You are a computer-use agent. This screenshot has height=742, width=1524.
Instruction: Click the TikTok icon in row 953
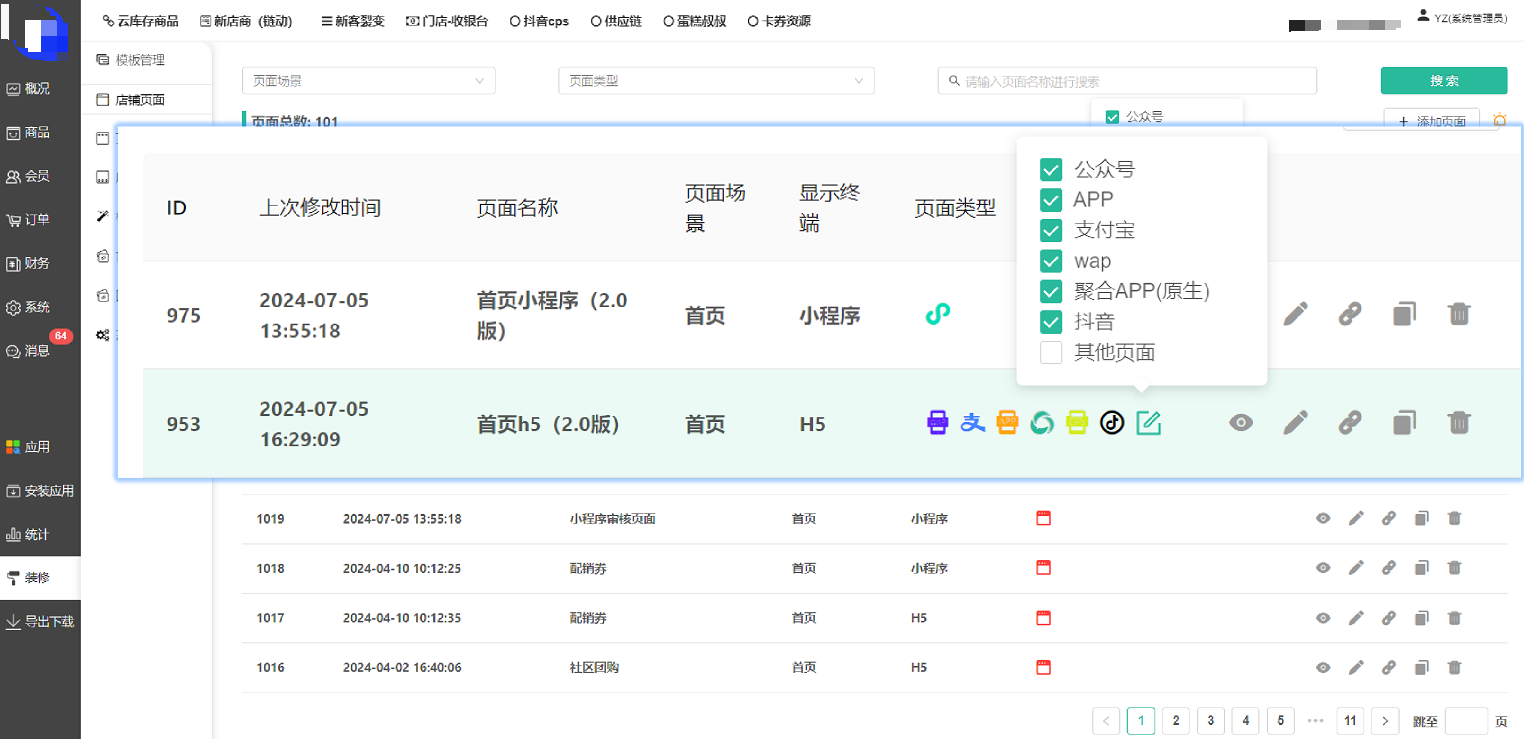pyautogui.click(x=1112, y=423)
